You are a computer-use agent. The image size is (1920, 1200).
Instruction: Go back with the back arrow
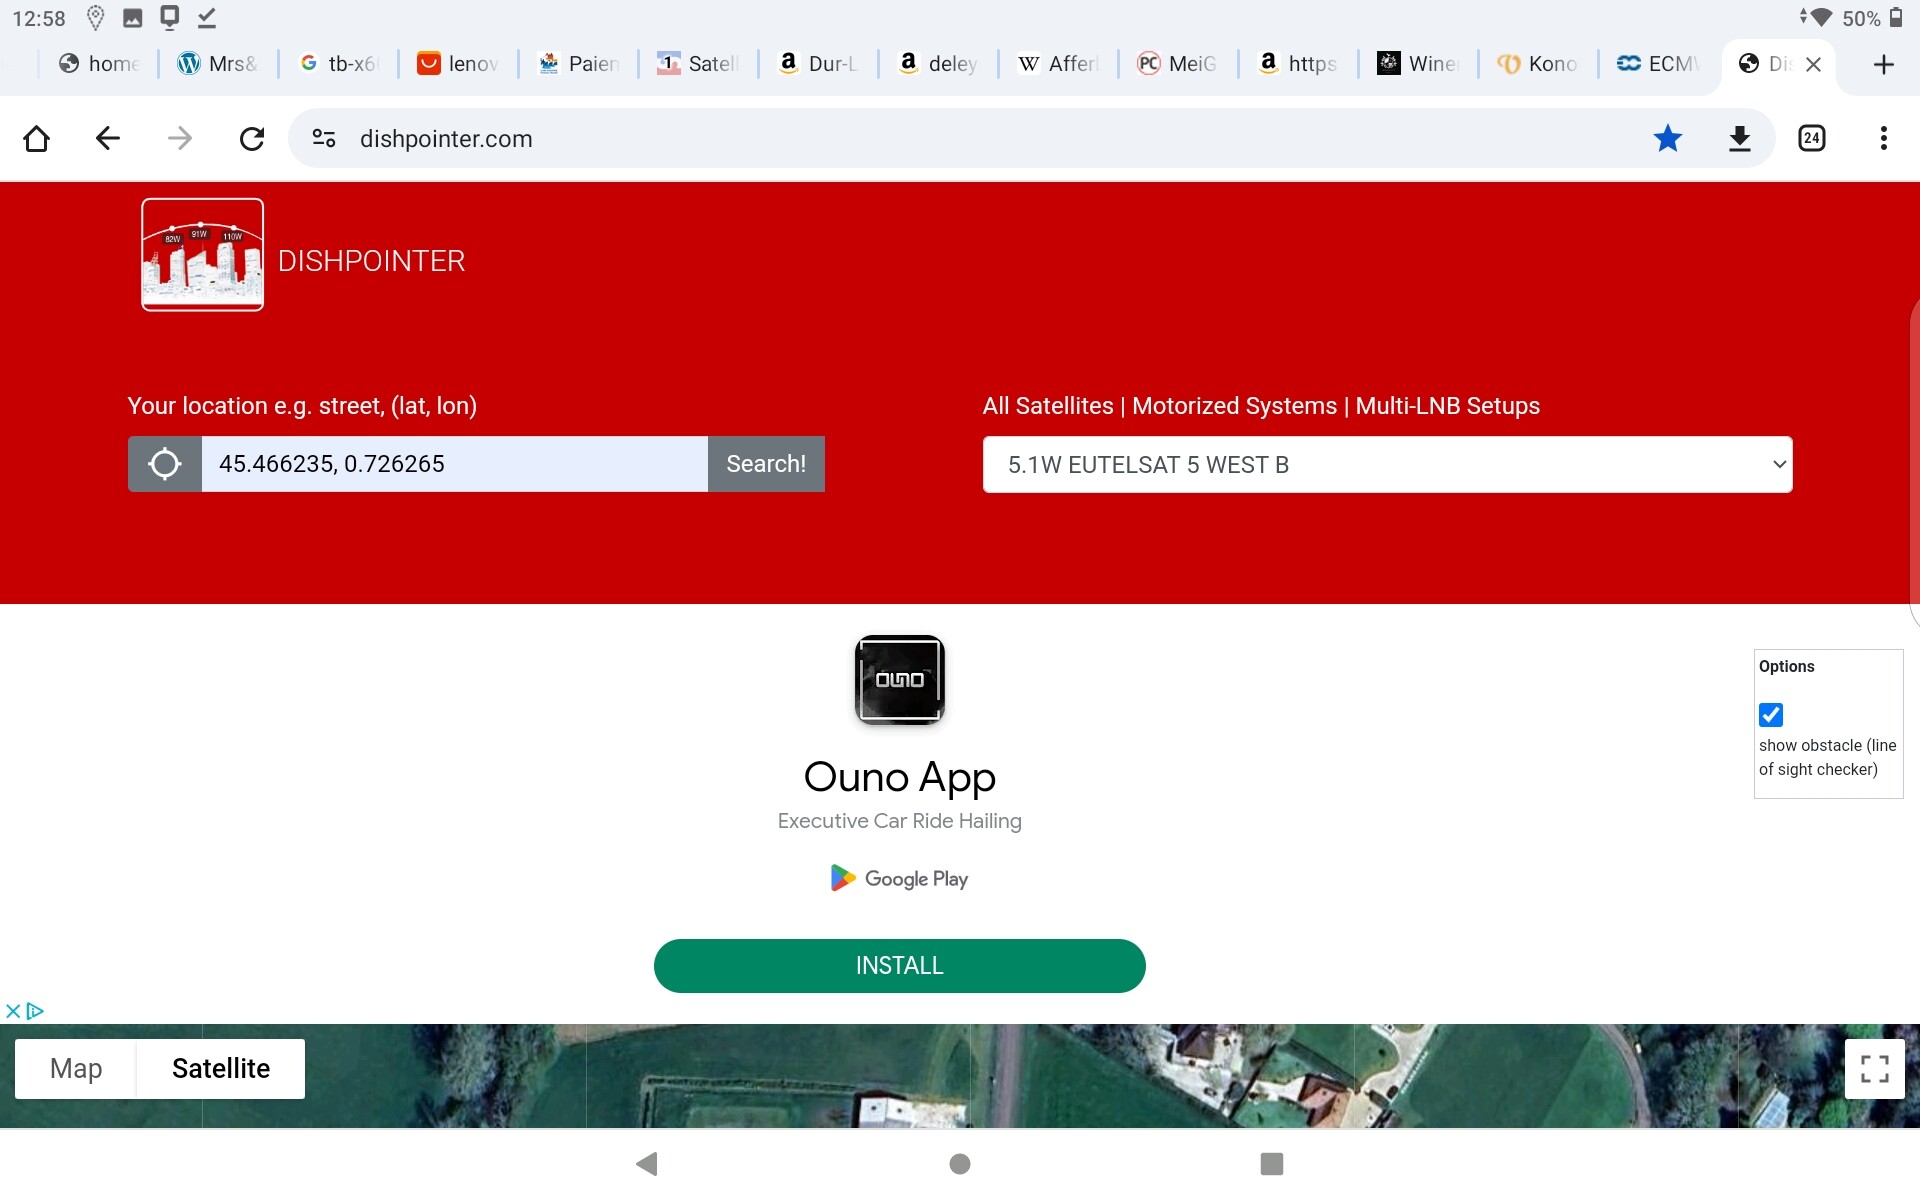click(x=108, y=138)
